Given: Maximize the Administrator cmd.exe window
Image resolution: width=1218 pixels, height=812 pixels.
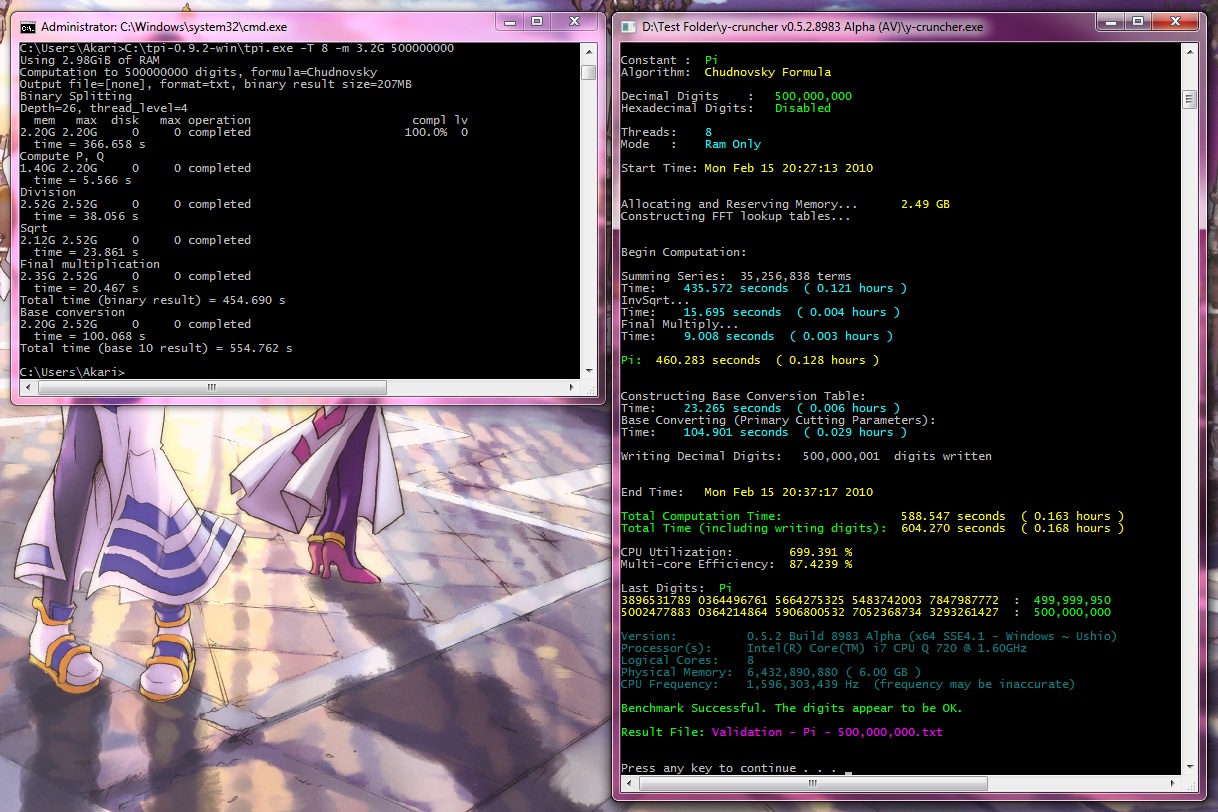Looking at the screenshot, I should click(536, 21).
